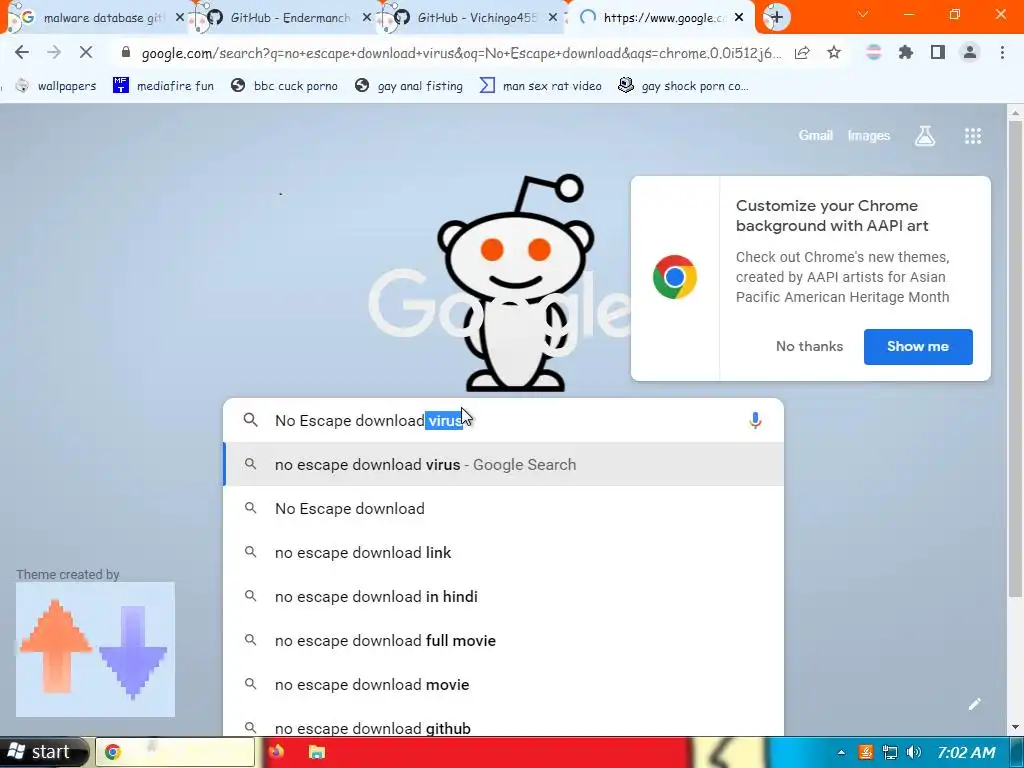
Task: Stop loading the page
Action: pyautogui.click(x=86, y=53)
